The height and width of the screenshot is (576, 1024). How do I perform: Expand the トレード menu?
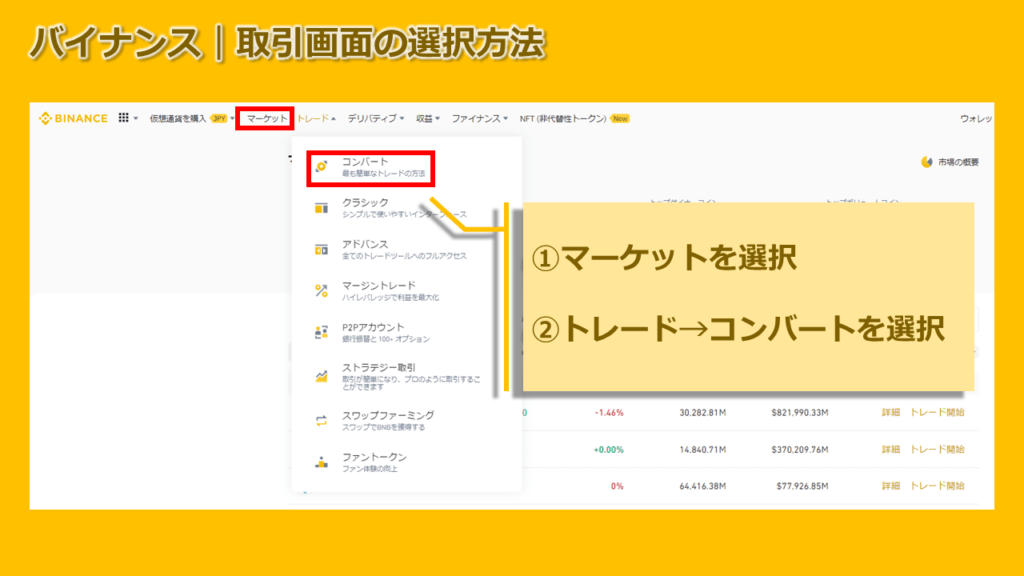(x=316, y=118)
